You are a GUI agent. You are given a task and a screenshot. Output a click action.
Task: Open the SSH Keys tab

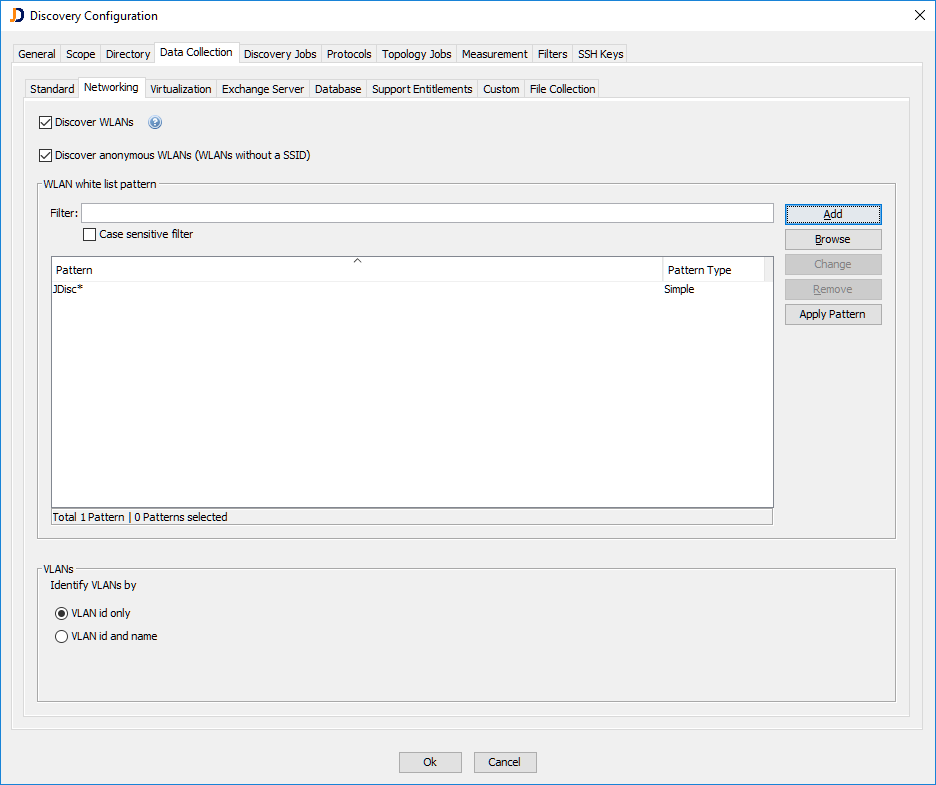click(x=600, y=53)
